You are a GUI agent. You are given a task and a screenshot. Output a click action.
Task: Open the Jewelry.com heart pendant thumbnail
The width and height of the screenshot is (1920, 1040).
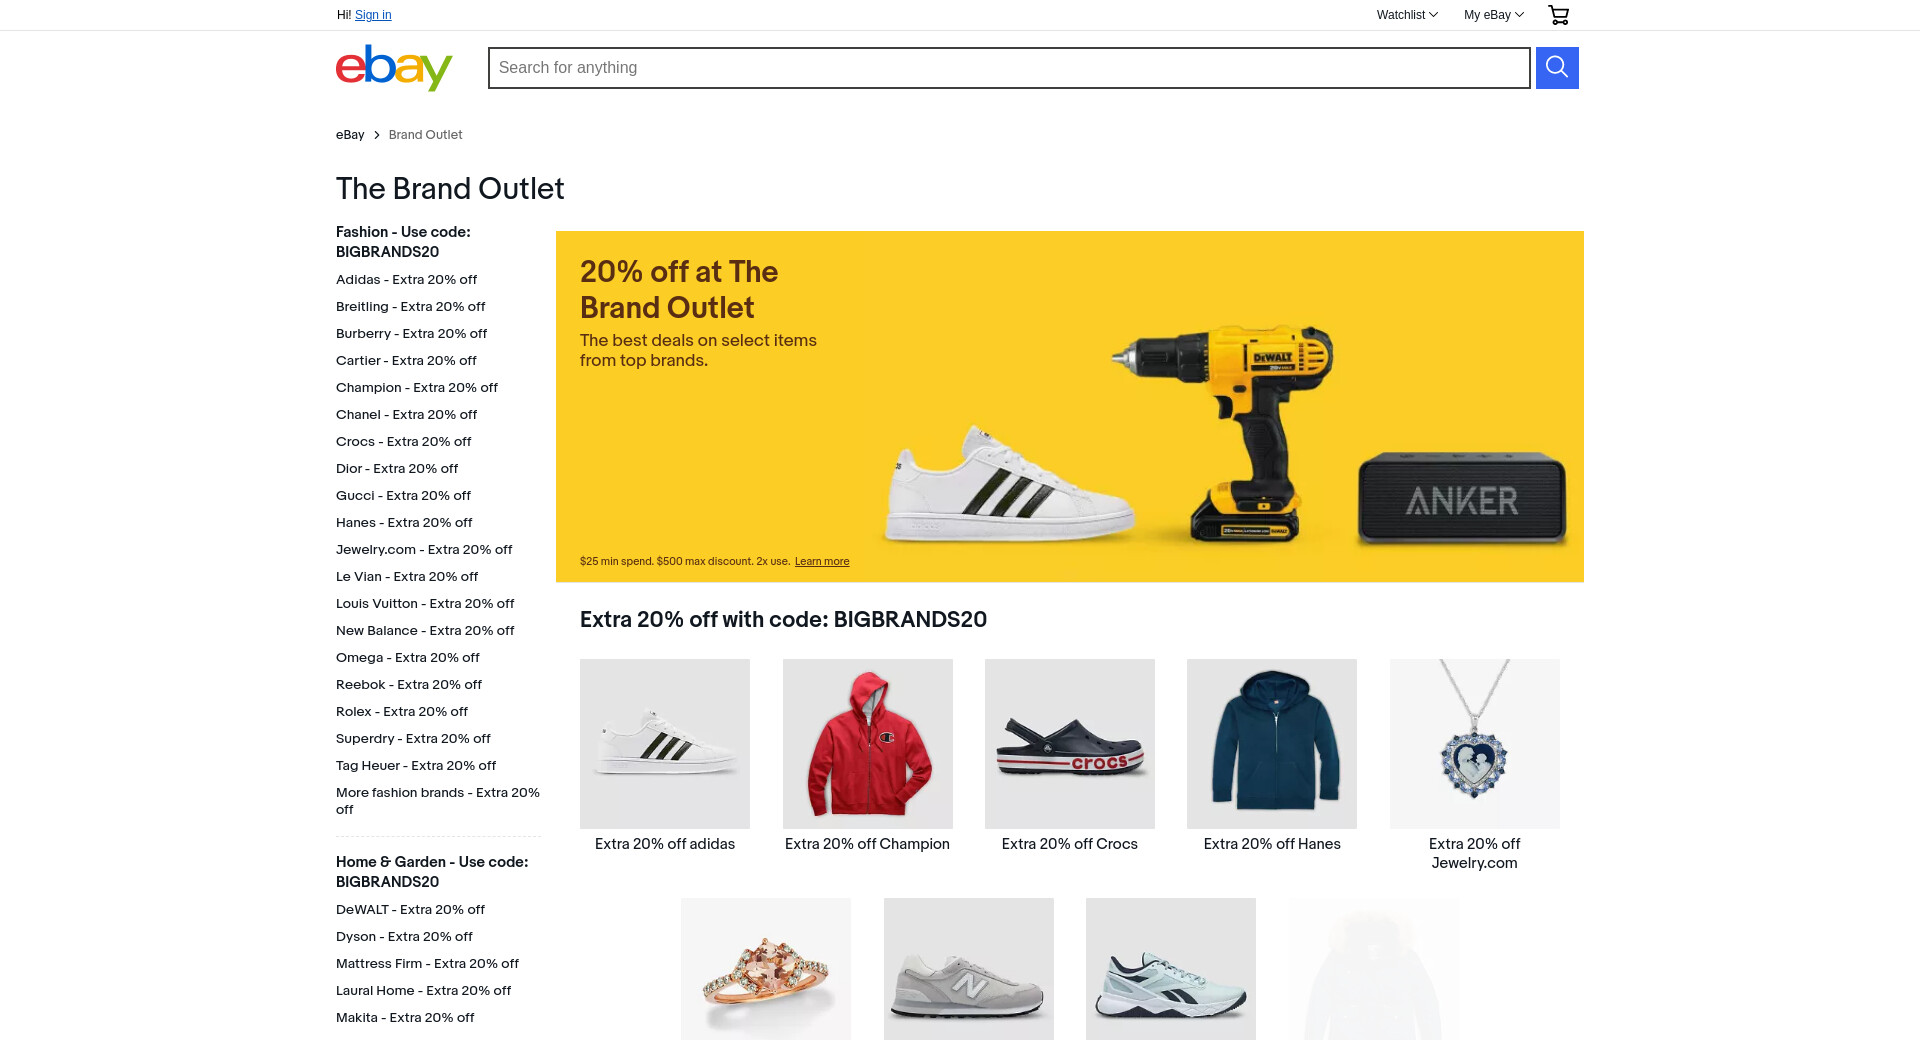click(1475, 744)
